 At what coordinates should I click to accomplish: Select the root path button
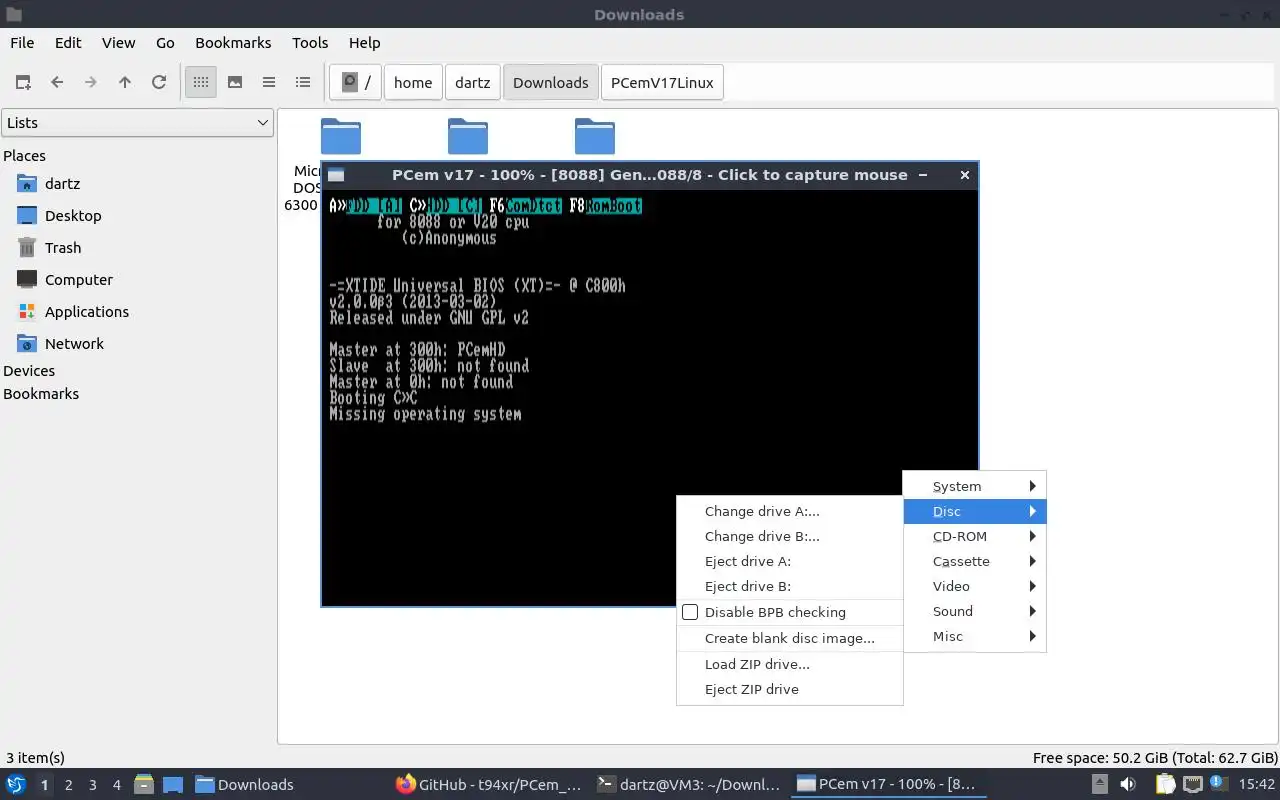tap(355, 82)
